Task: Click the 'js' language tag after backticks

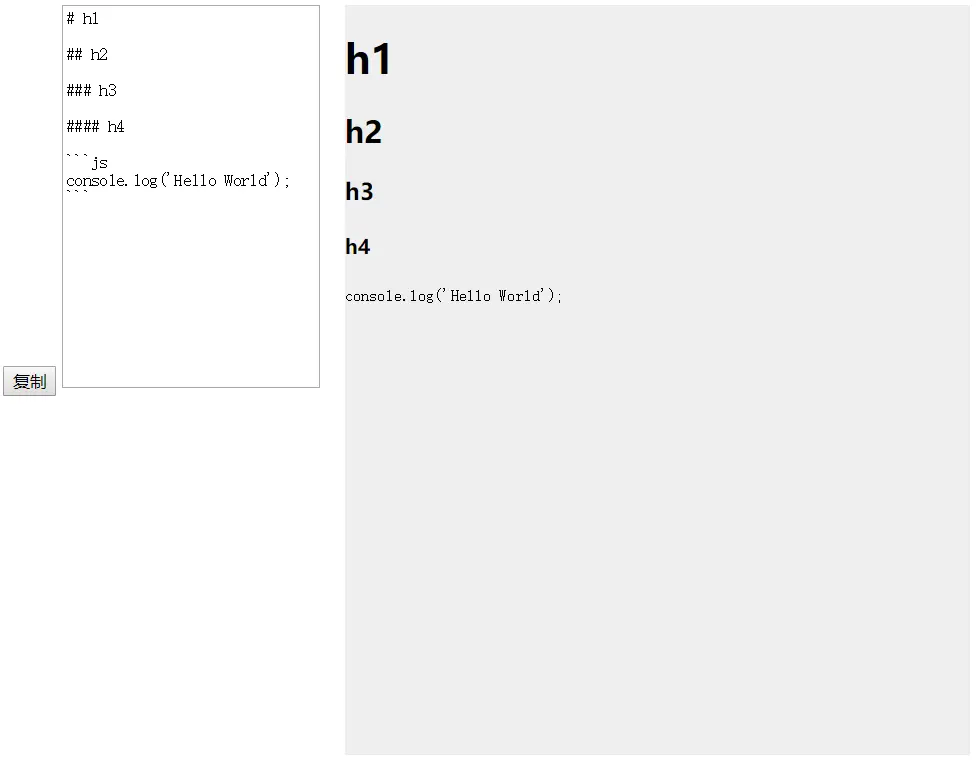Action: pyautogui.click(x=100, y=164)
